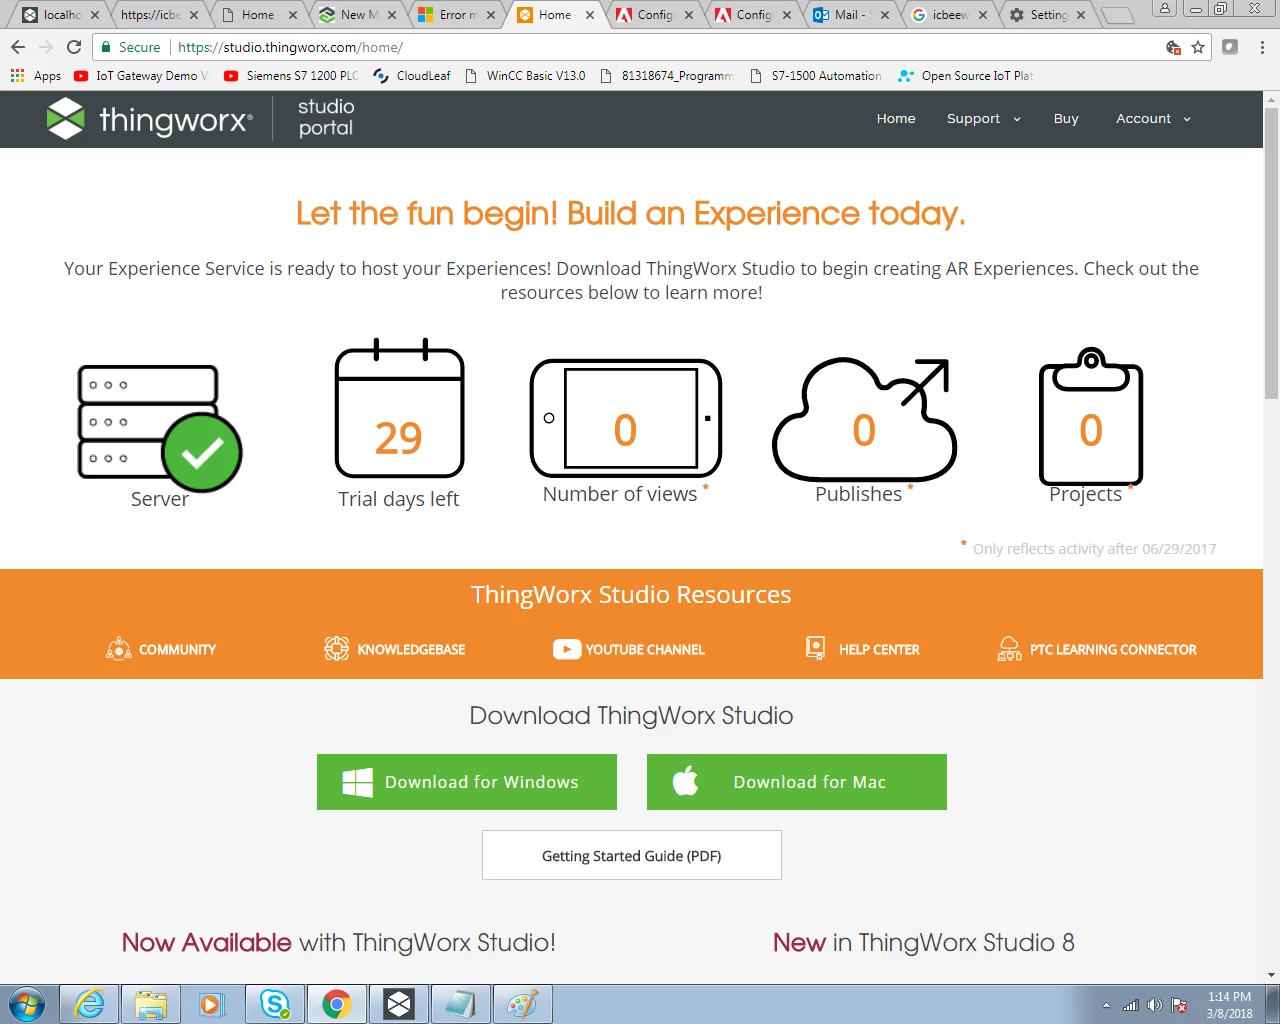This screenshot has height=1024, width=1280.
Task: Open the Buy page in navigation
Action: tap(1066, 118)
